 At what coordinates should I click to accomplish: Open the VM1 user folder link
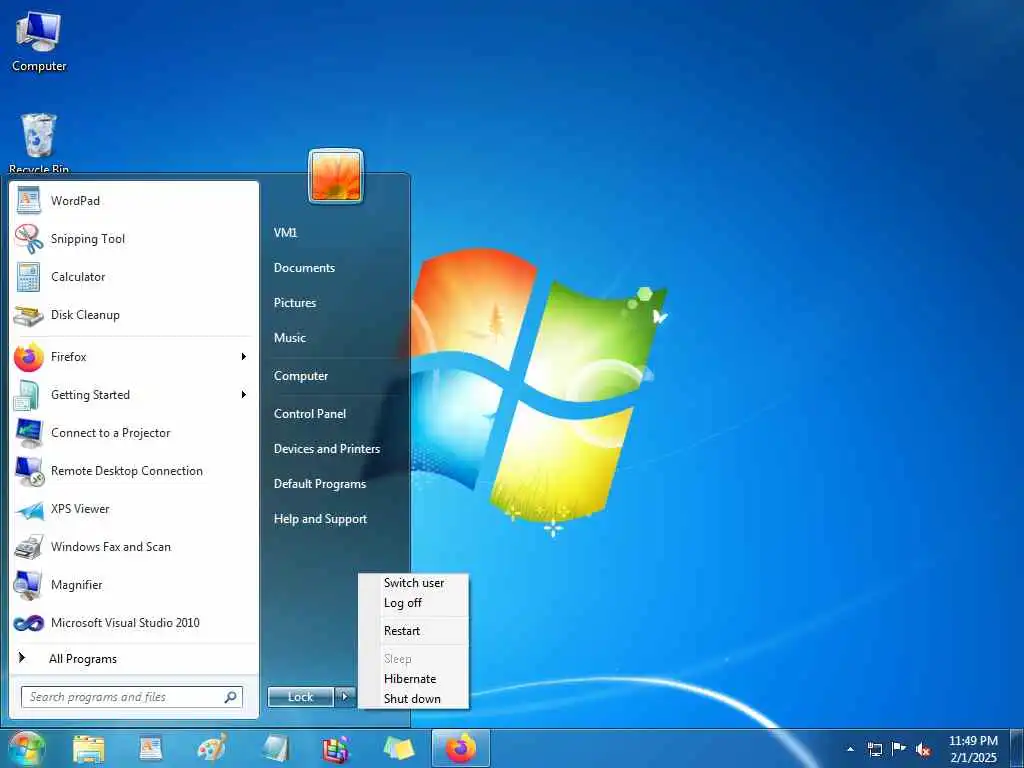coord(285,232)
